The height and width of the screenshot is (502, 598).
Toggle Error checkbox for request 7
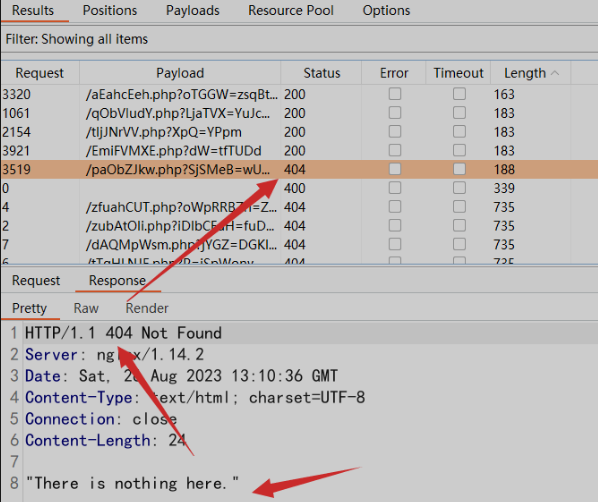pos(395,244)
